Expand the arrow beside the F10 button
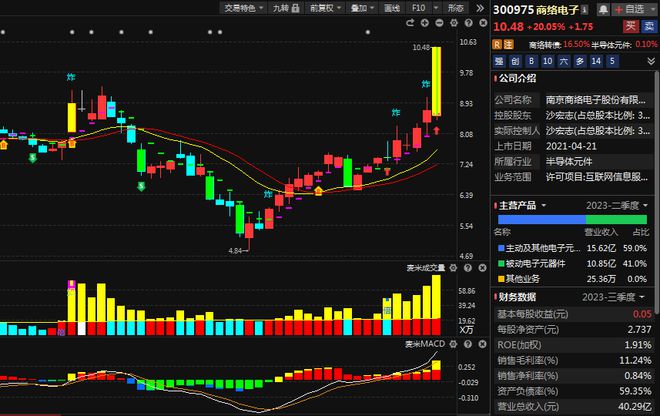 (x=436, y=8)
